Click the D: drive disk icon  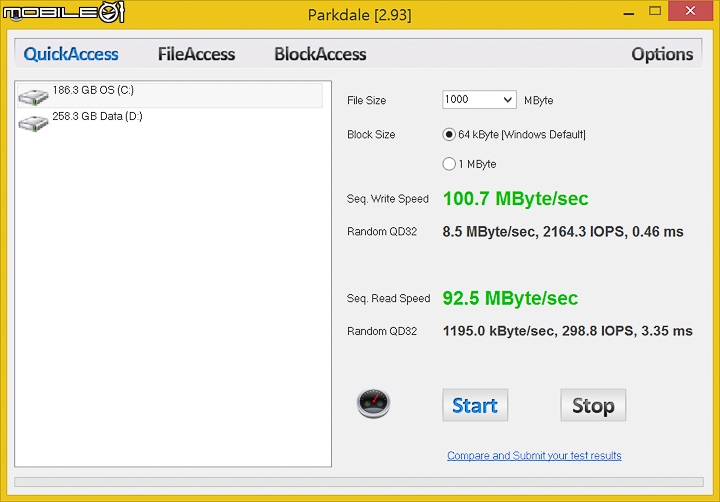pos(33,123)
